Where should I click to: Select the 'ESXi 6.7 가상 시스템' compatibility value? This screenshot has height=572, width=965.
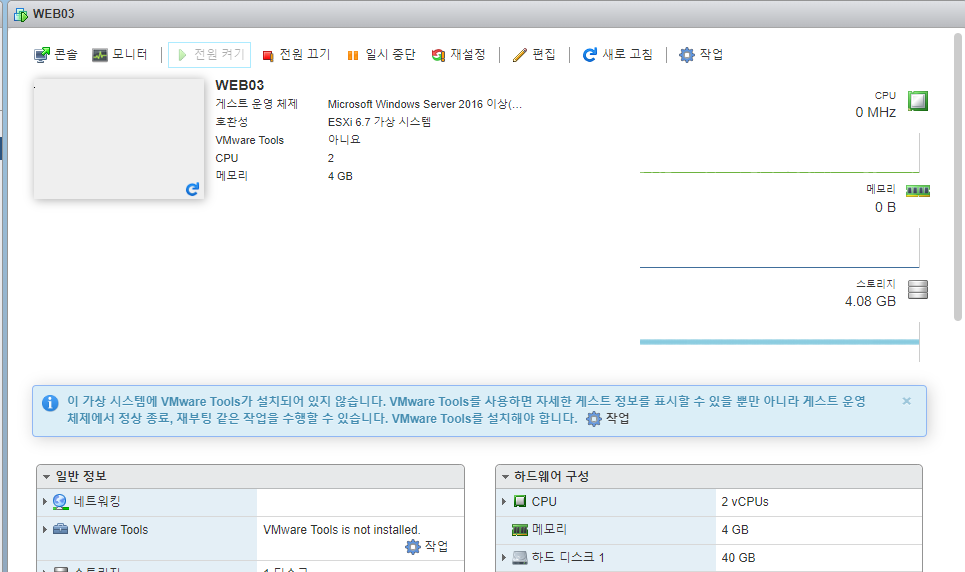tap(379, 122)
